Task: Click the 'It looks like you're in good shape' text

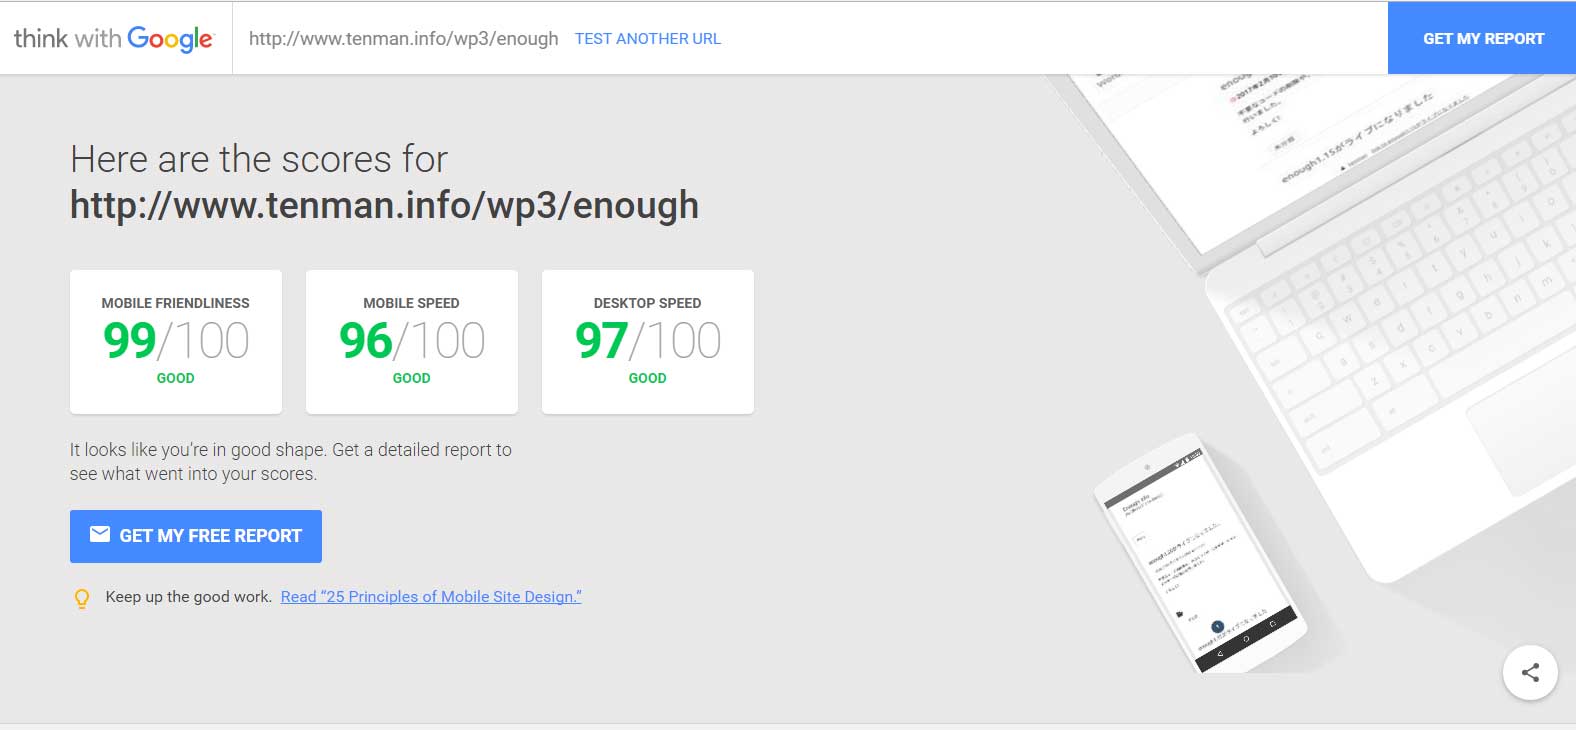Action: (291, 462)
